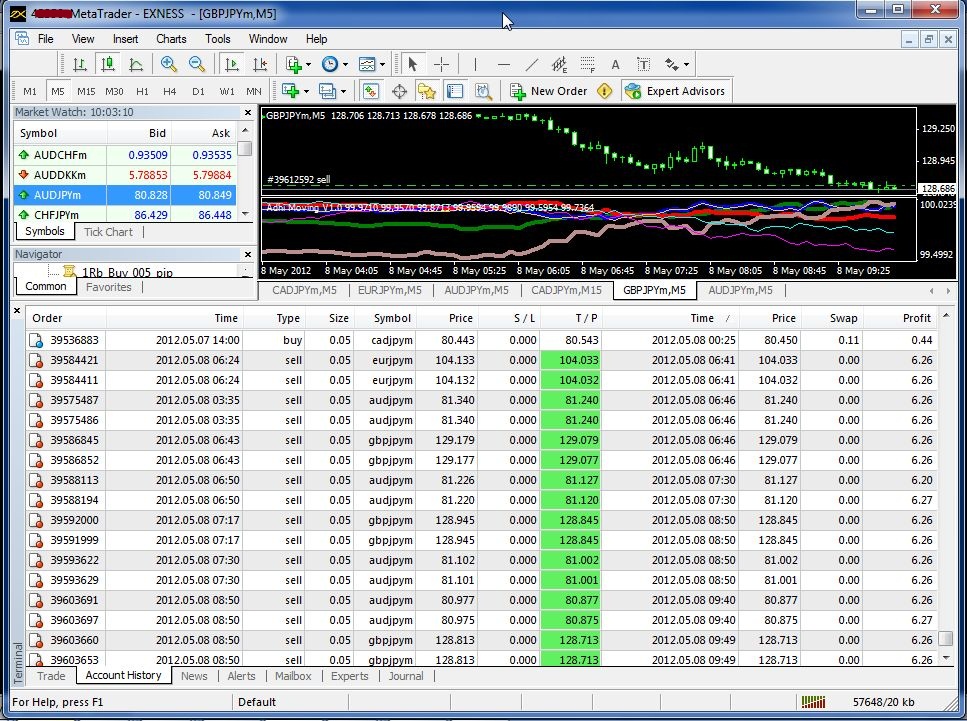The width and height of the screenshot is (967, 721).
Task: Toggle chart shift icon
Action: coord(260,64)
